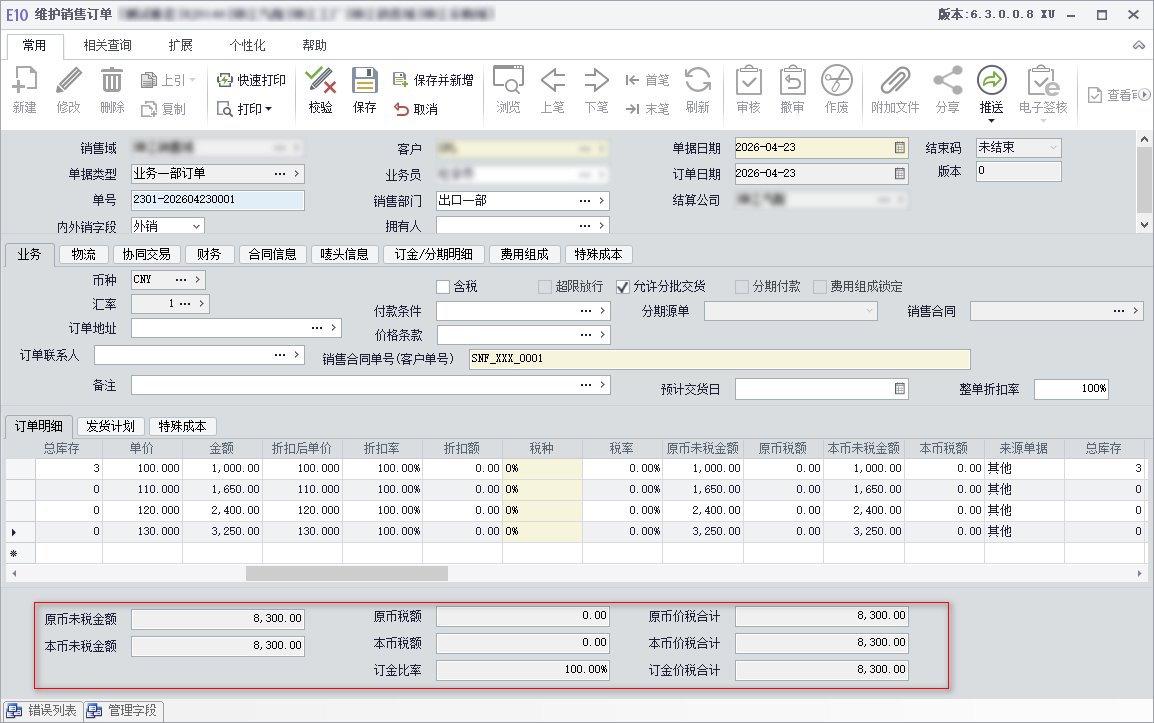Open 付款条件 lookup ellipsis
This screenshot has width=1154, height=723.
coord(586,311)
